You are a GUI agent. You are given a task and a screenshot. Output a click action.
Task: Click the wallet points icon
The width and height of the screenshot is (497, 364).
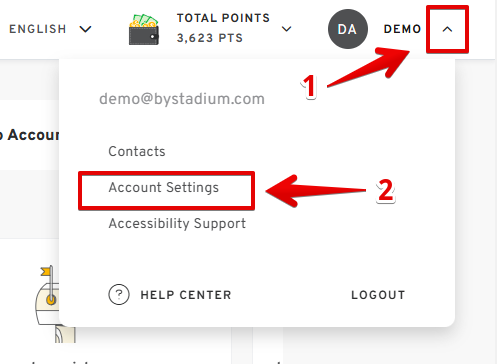point(144,29)
